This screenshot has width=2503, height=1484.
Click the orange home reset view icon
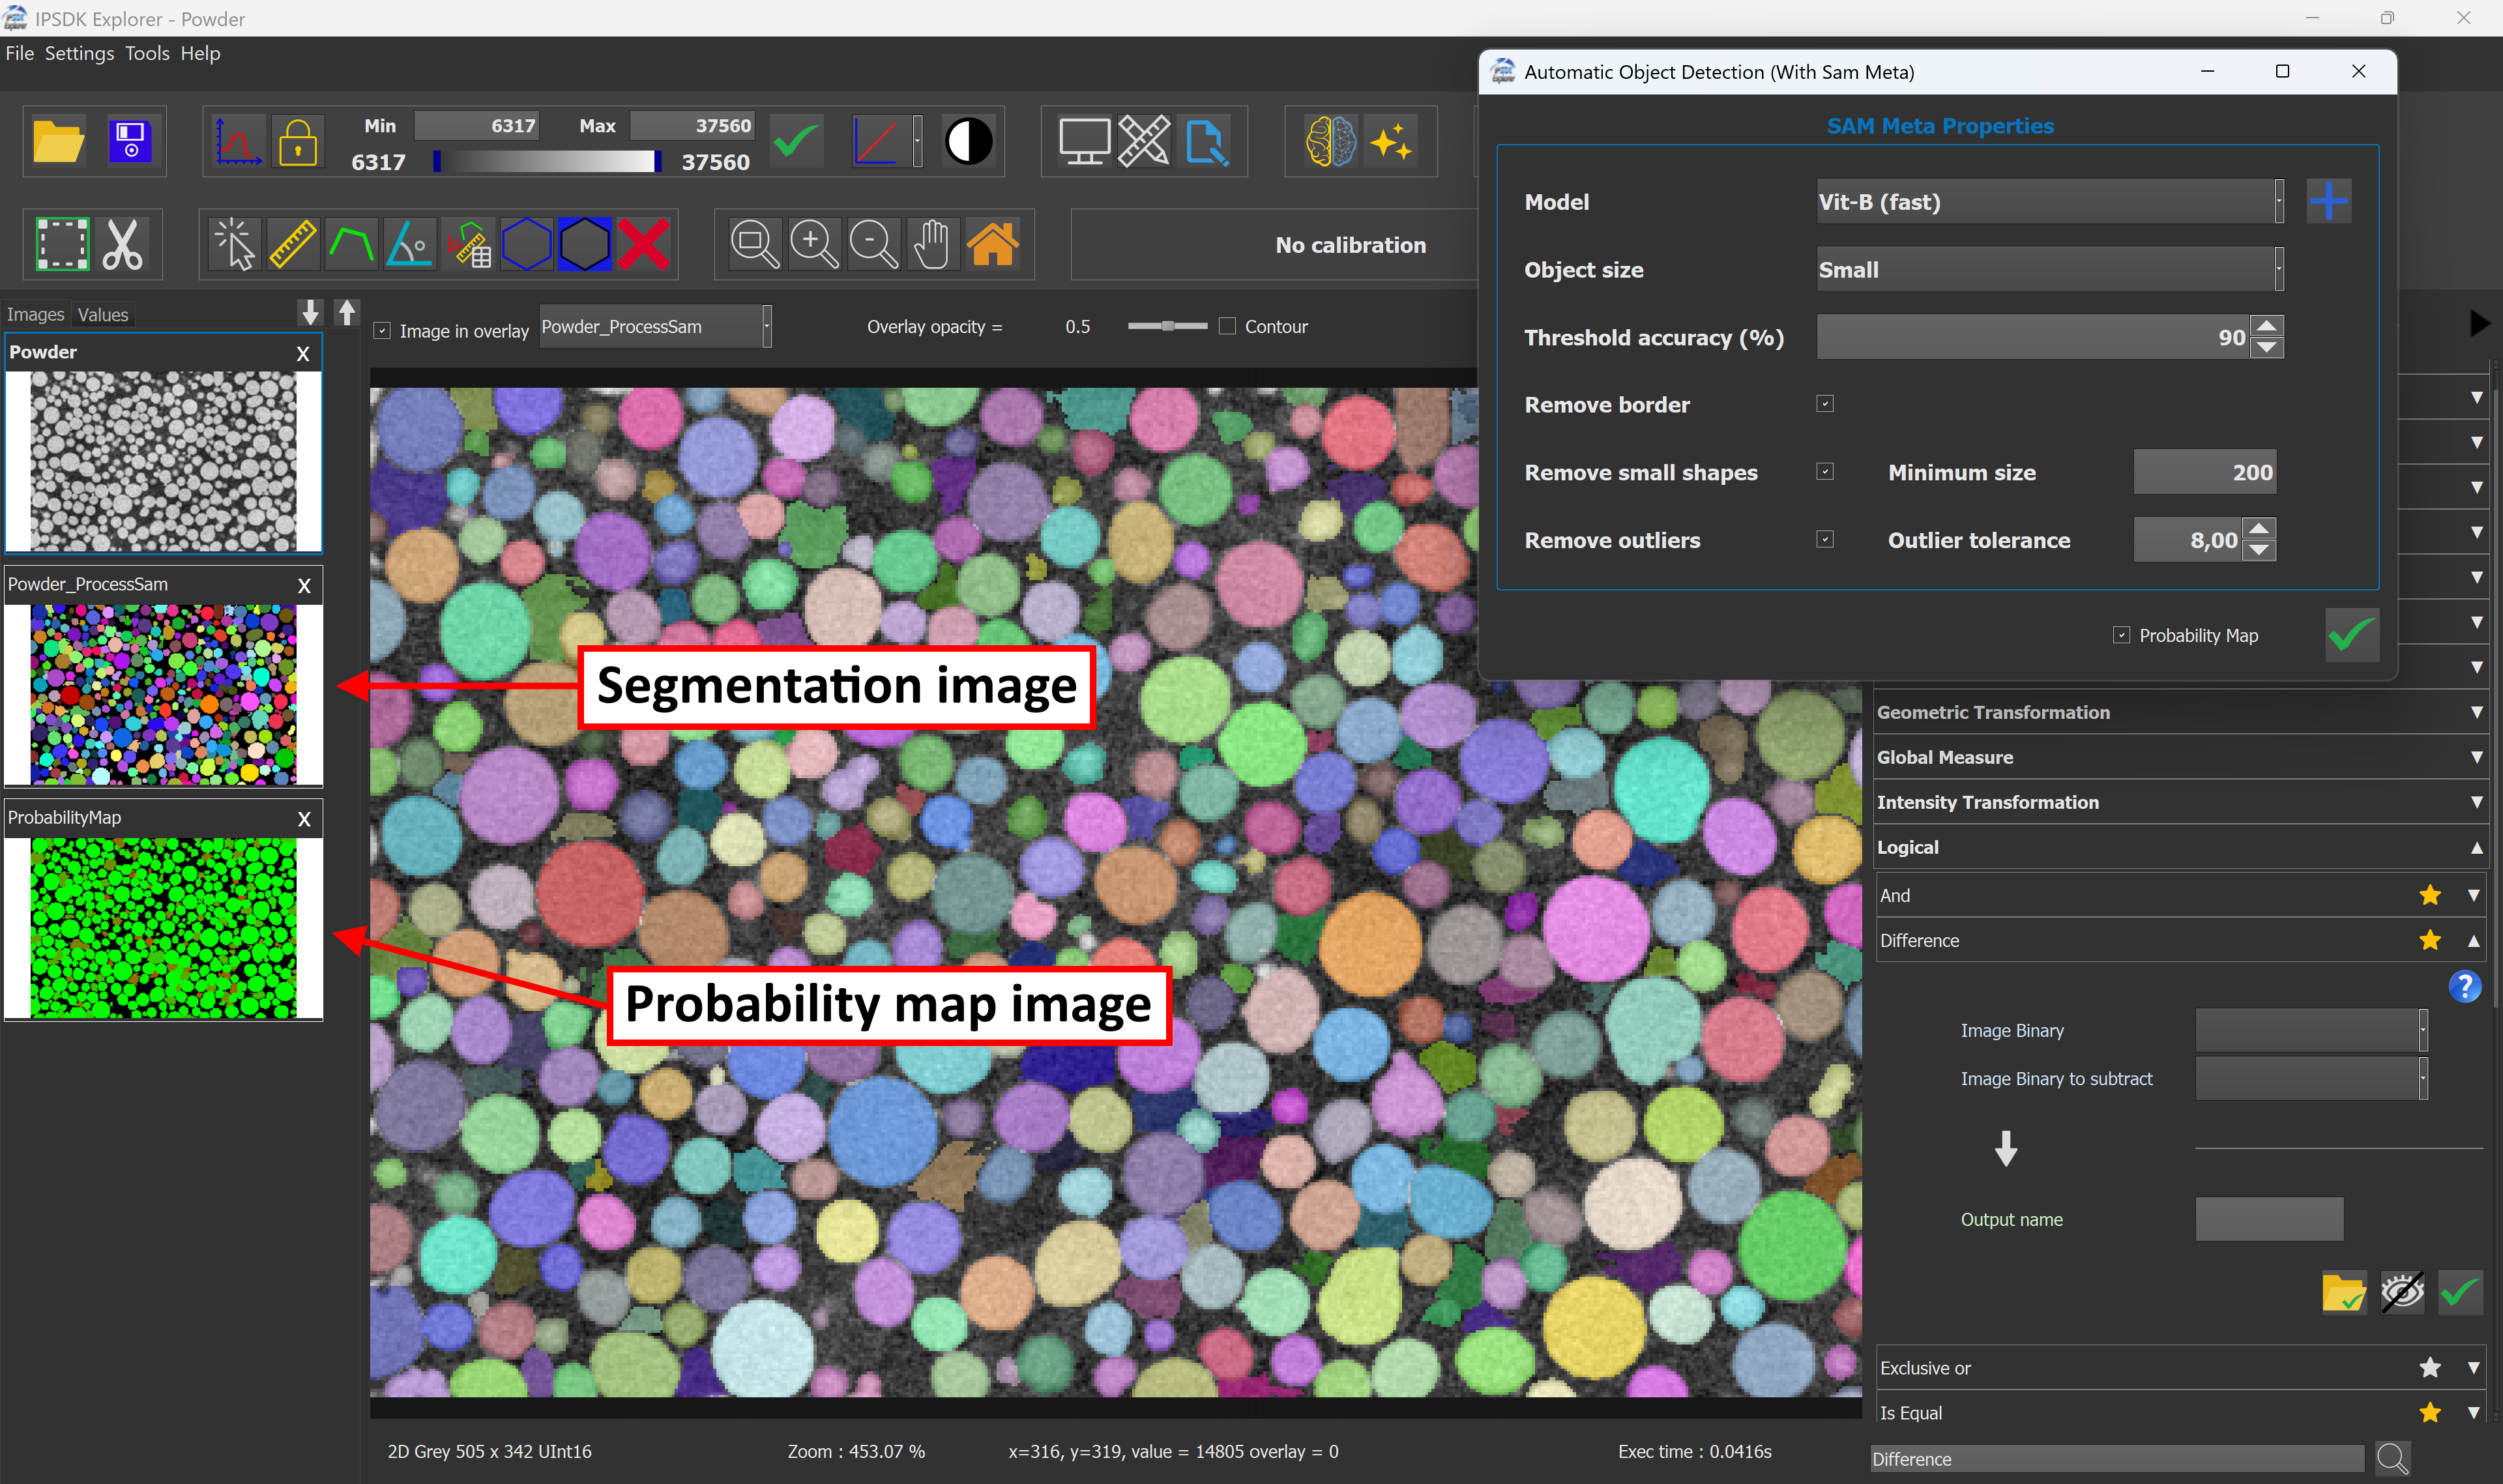point(992,245)
